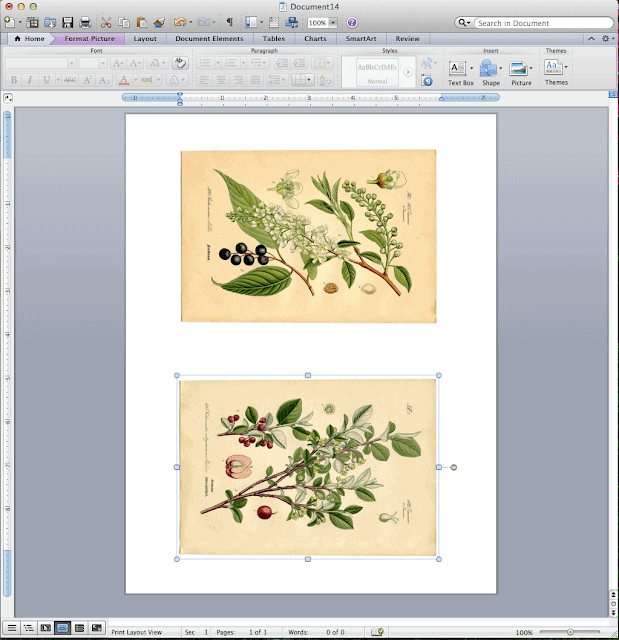Viewport: 619px width, 640px height.
Task: Click in the Search in Document field
Action: (x=543, y=23)
